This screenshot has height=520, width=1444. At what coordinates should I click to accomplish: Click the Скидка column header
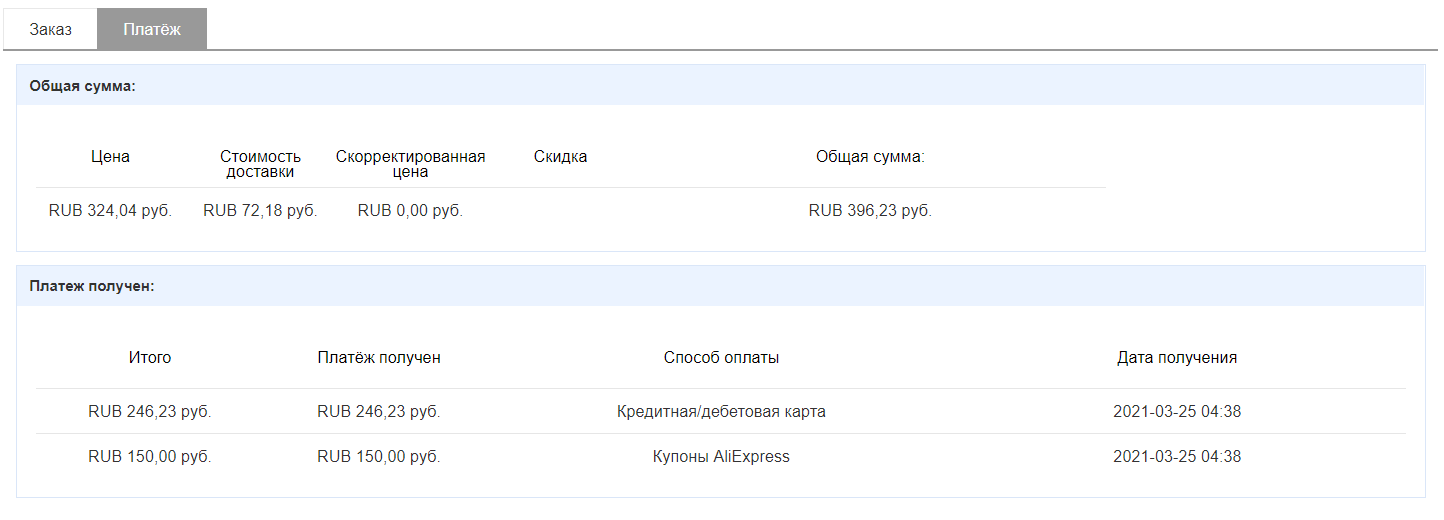[x=560, y=157]
